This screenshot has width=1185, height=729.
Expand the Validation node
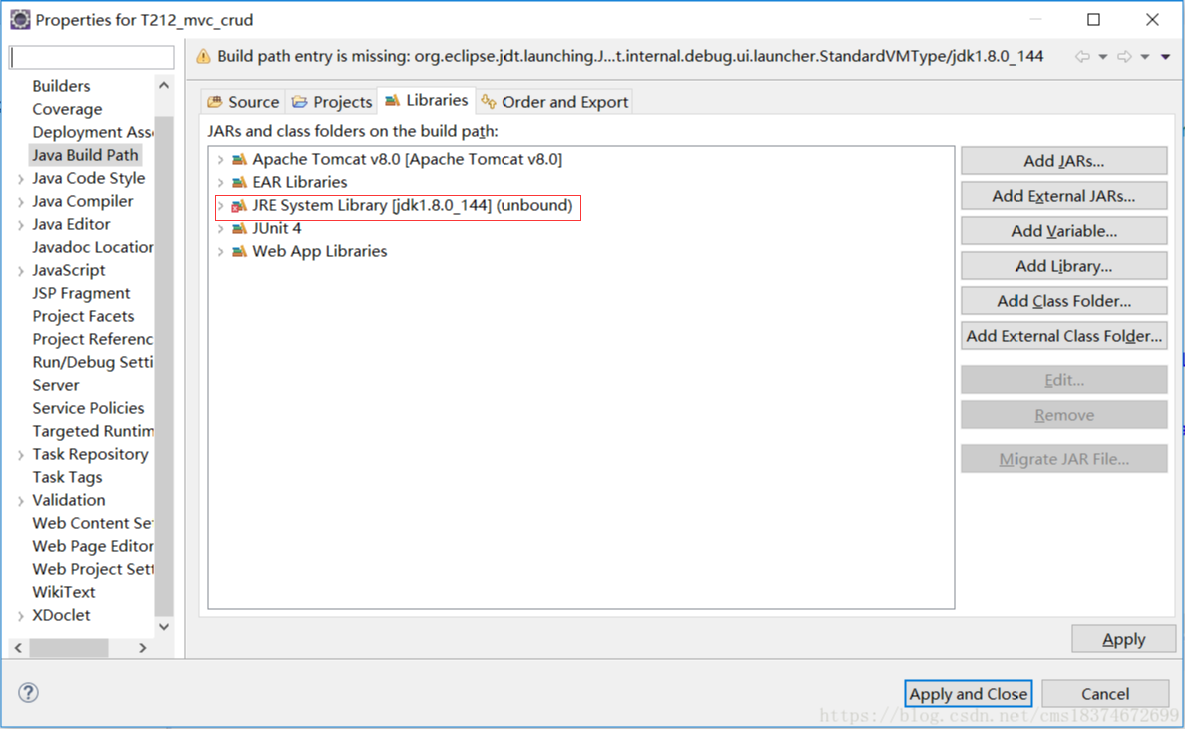(x=20, y=501)
